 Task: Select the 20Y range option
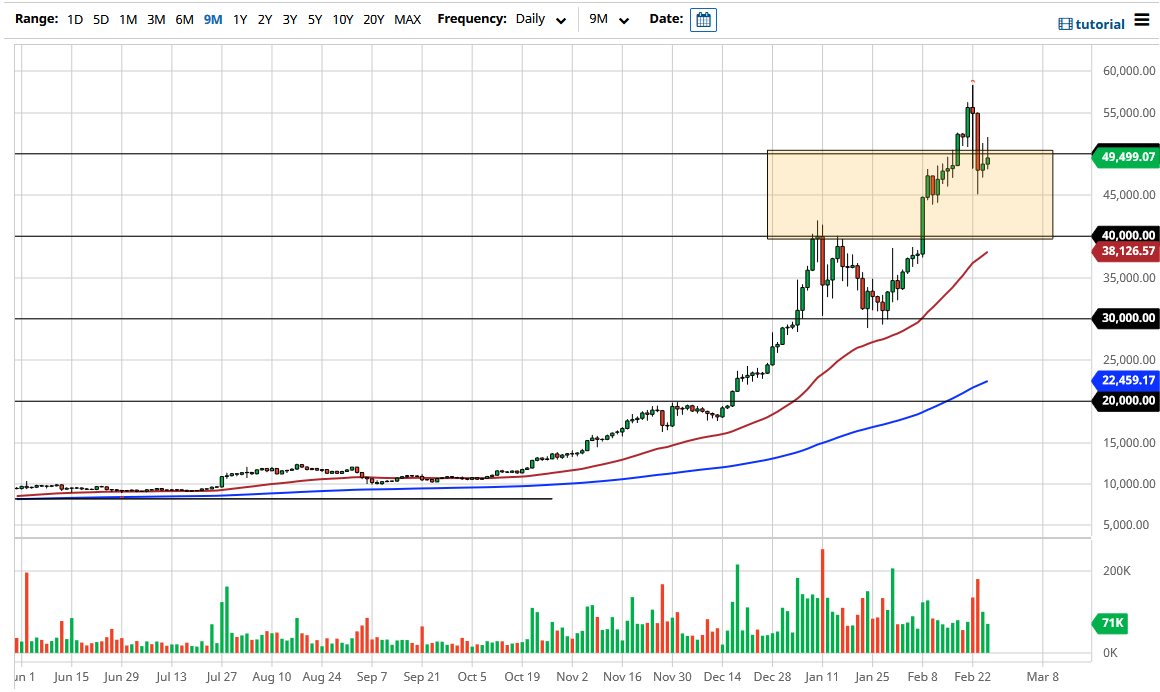[x=375, y=19]
